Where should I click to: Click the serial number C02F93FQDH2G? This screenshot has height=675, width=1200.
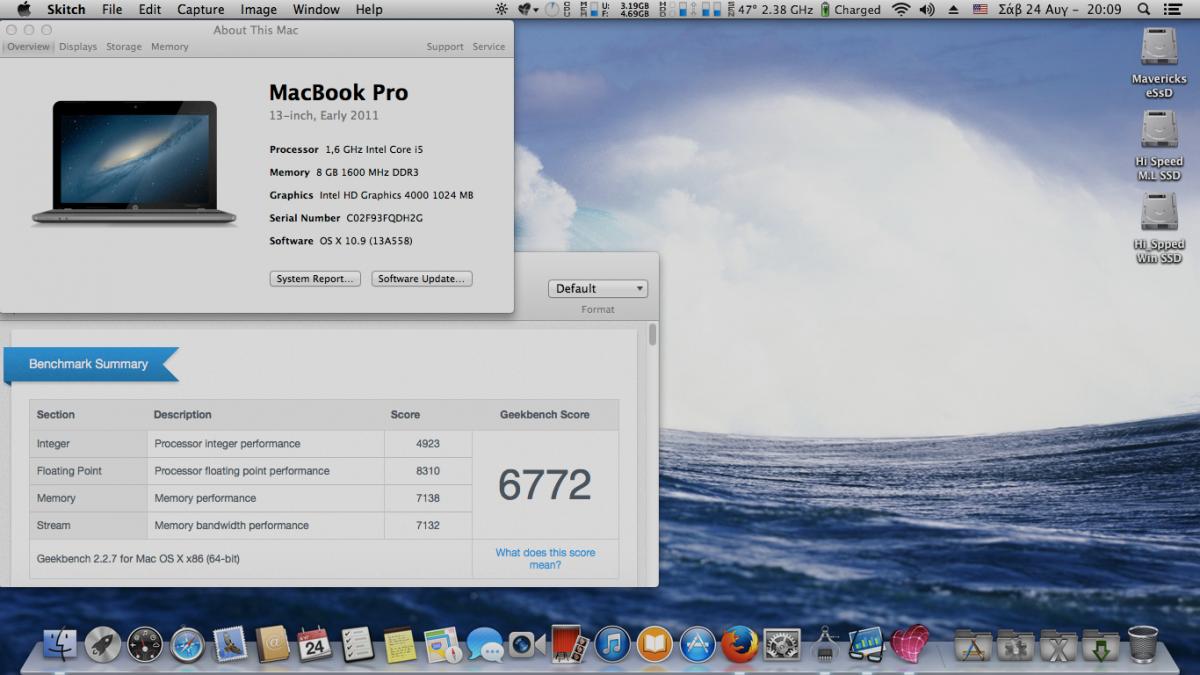[385, 218]
